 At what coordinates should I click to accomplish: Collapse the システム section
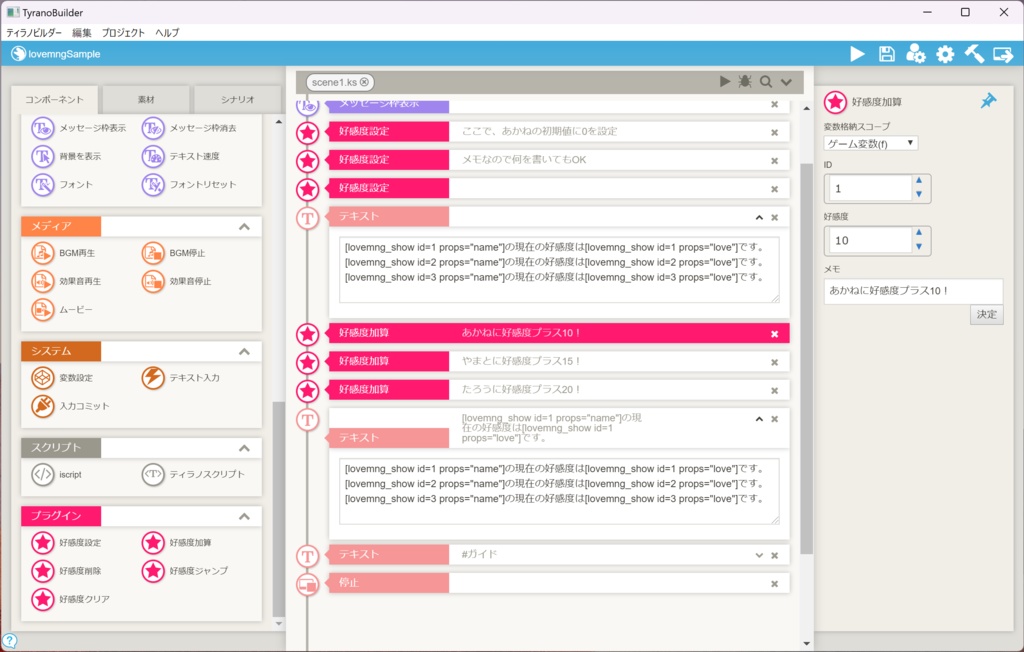pos(244,351)
